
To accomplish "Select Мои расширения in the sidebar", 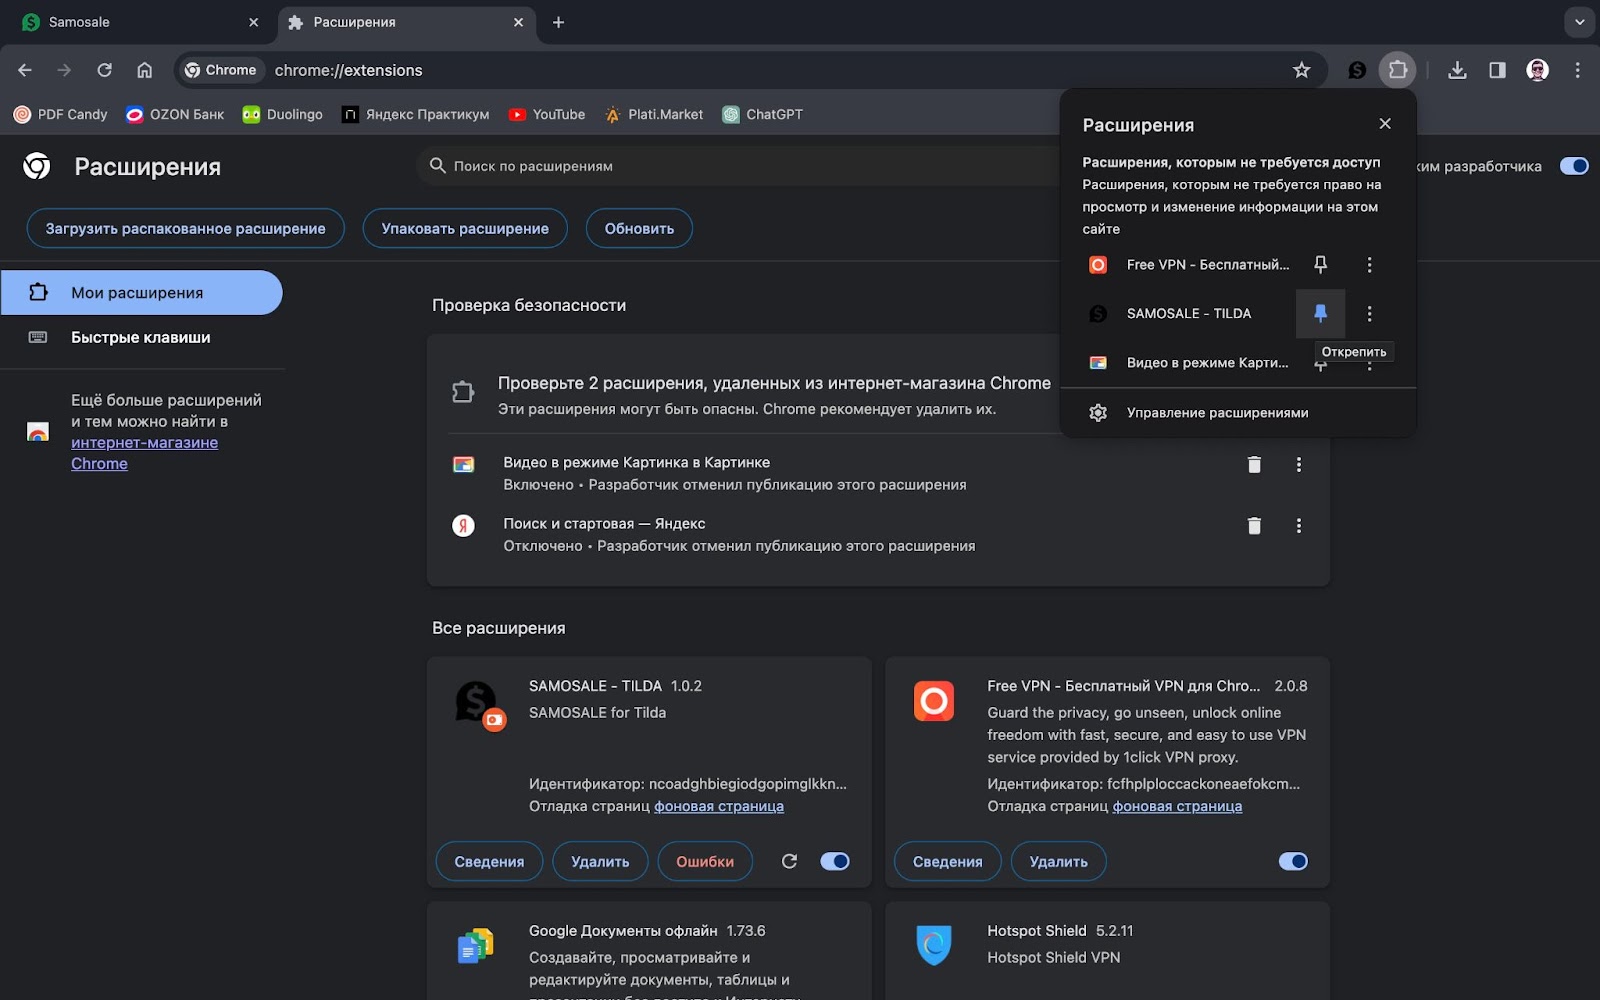I will click(141, 292).
